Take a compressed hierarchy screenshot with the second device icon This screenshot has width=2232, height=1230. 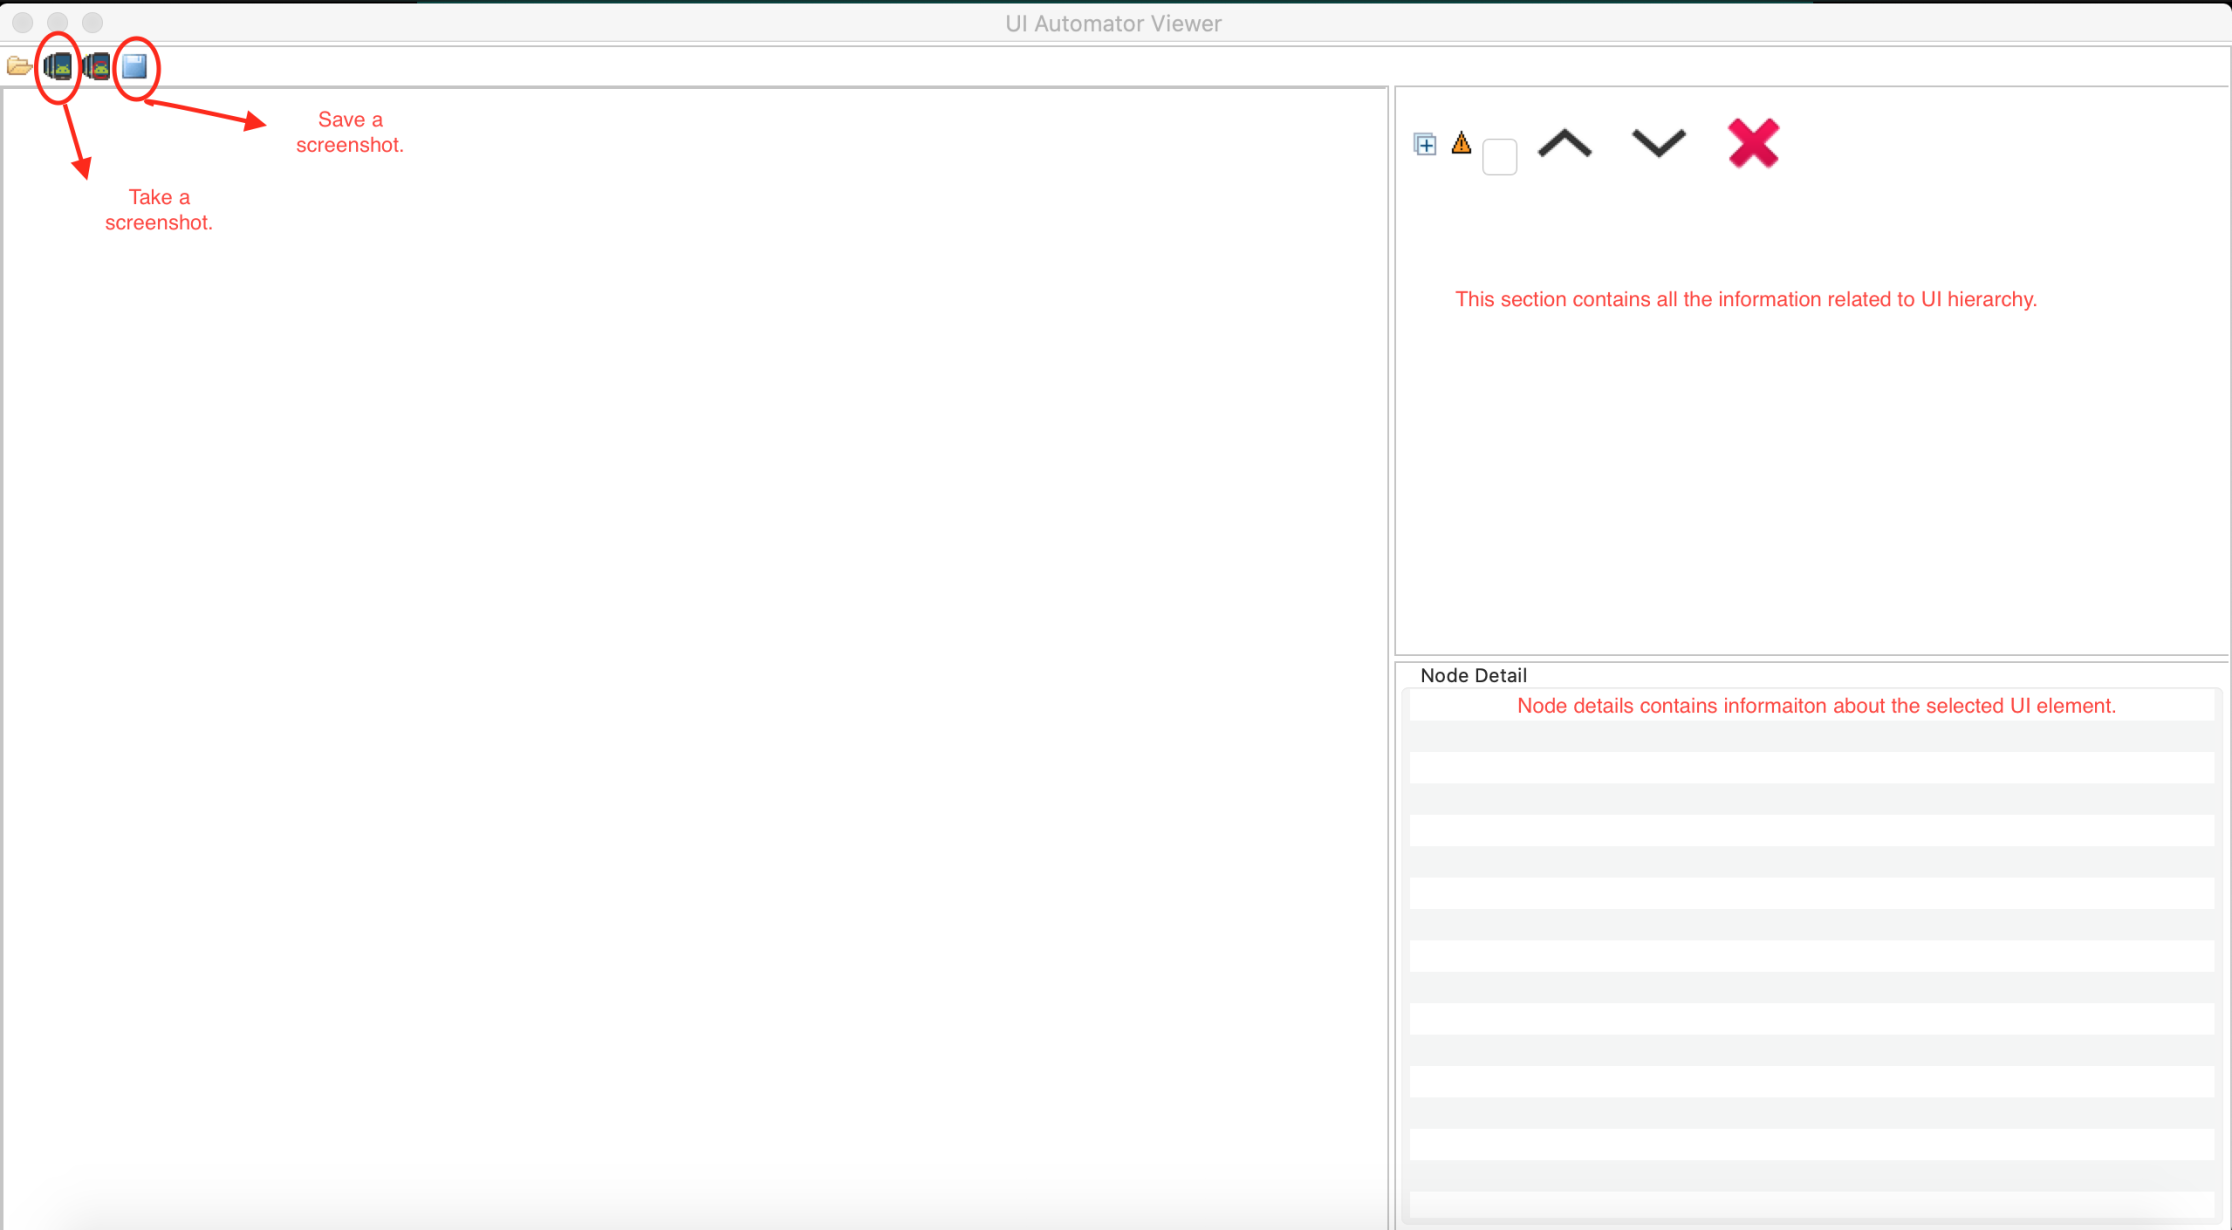click(96, 67)
